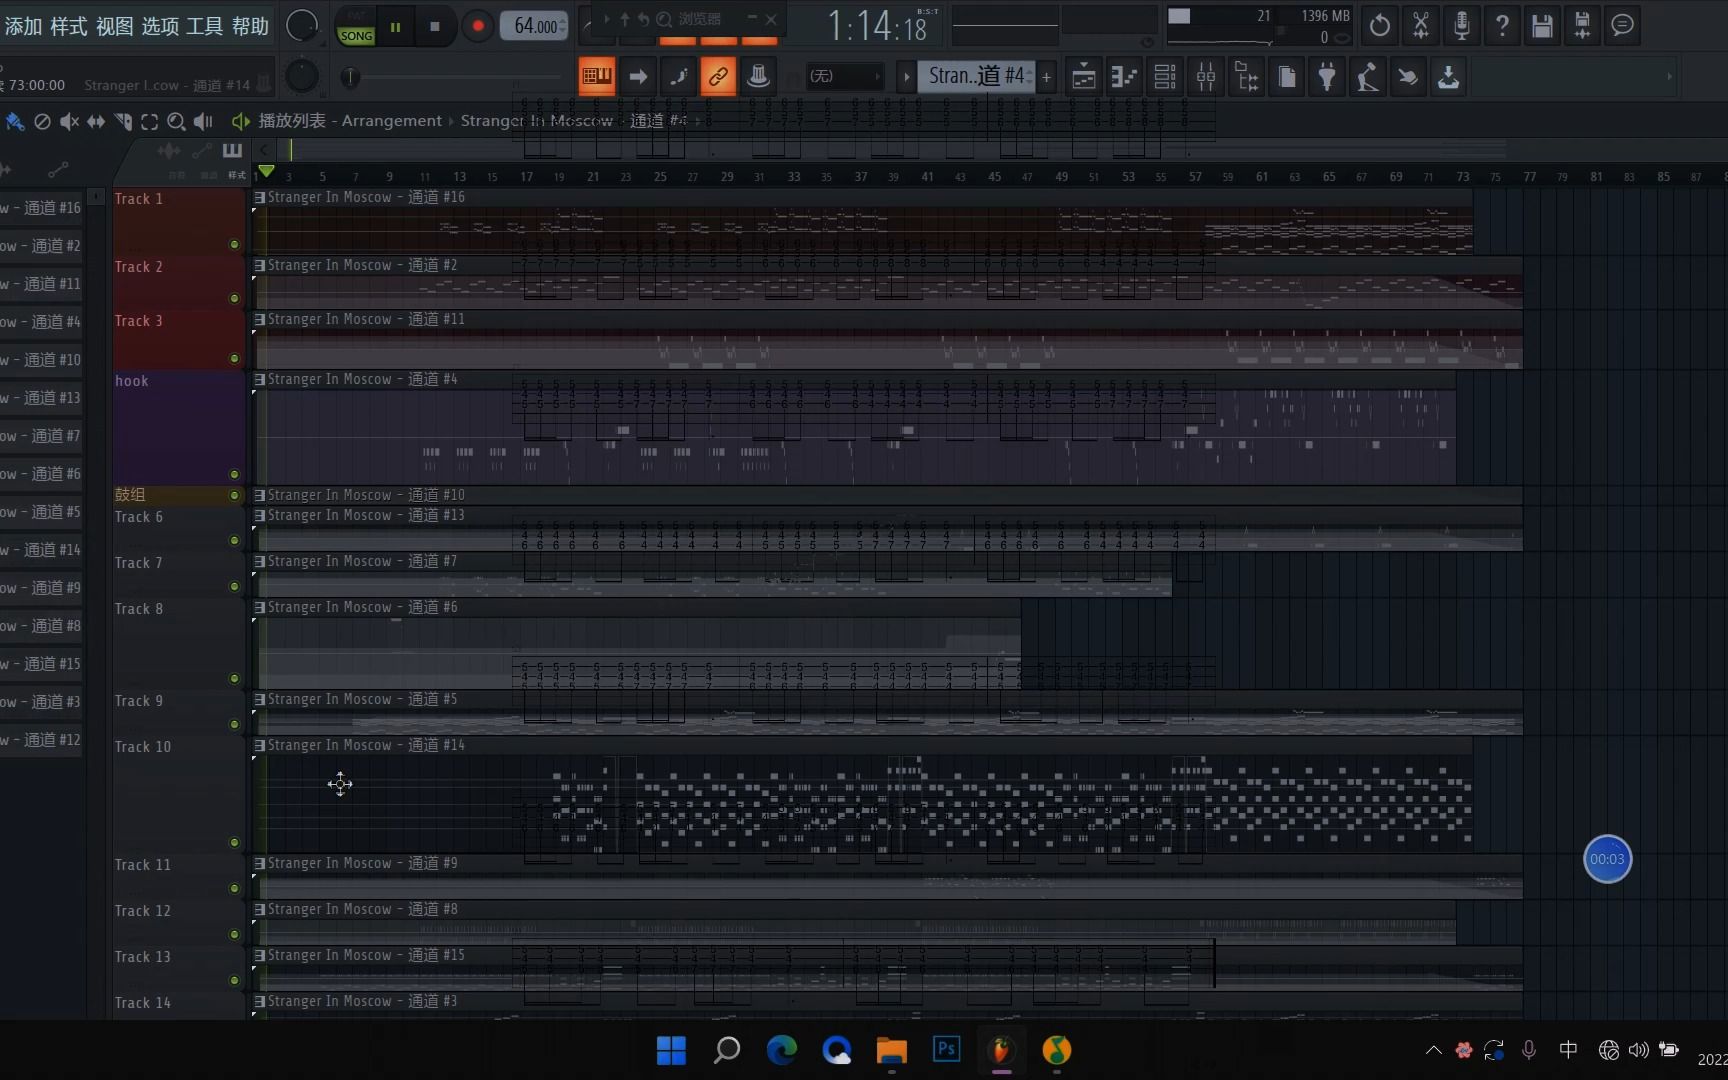Open the undo history icon
Screen dimensions: 1728x1080
1380,26
